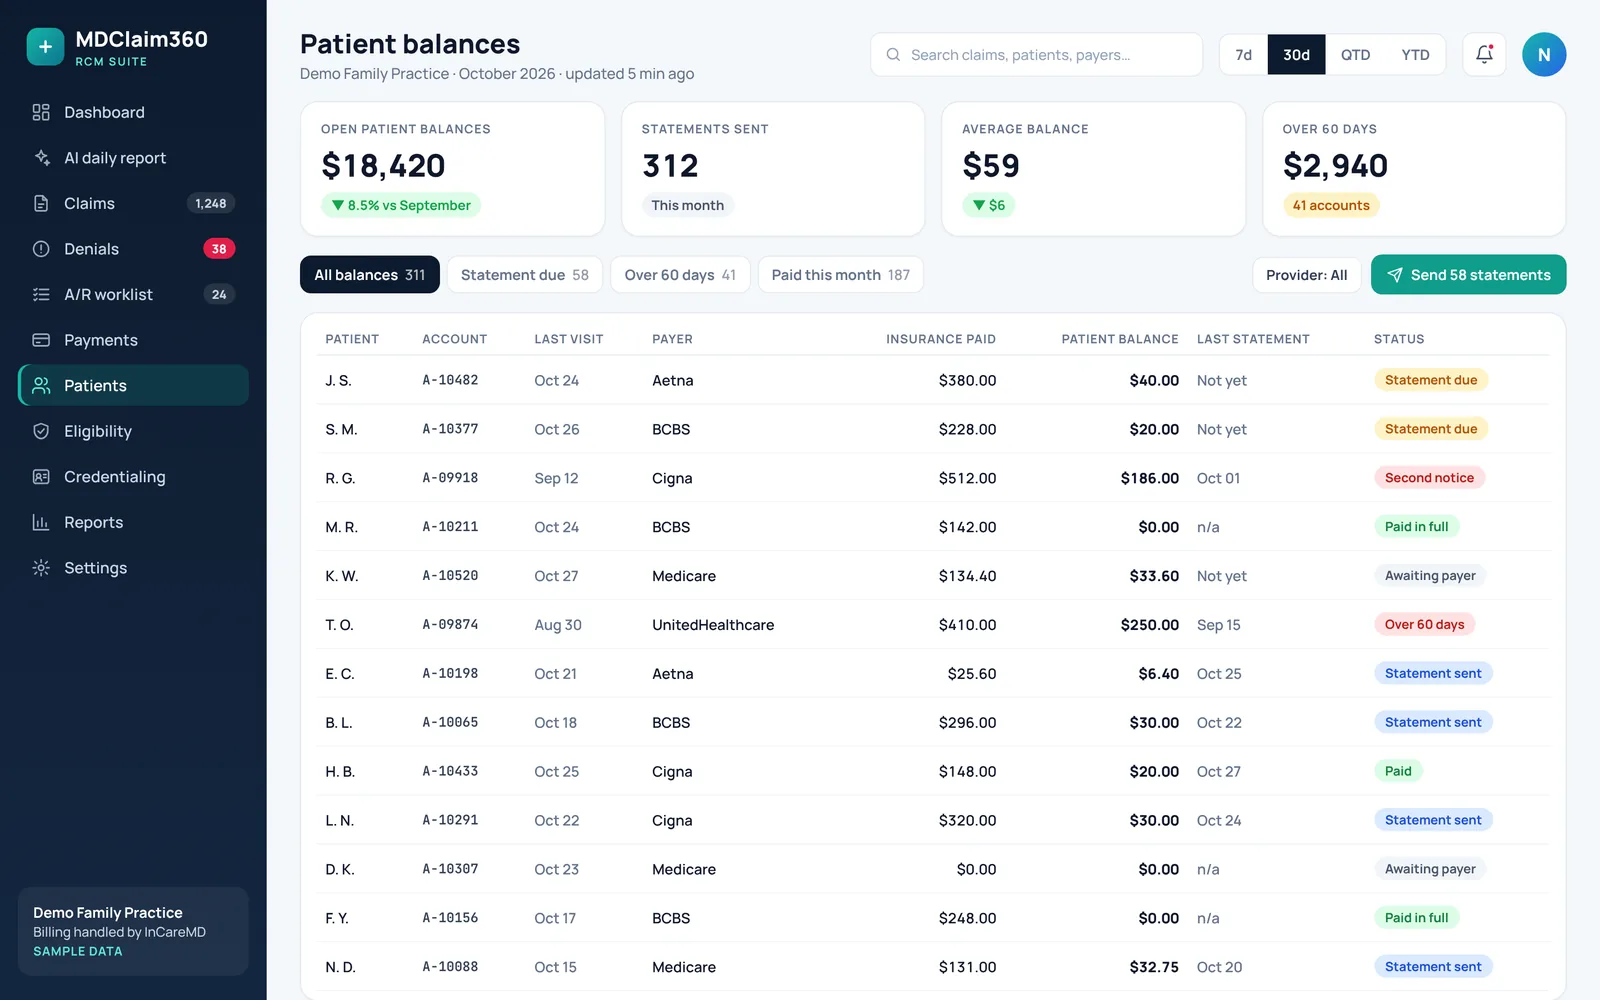Switch to QTD time range
The width and height of the screenshot is (1600, 1000).
[1355, 55]
